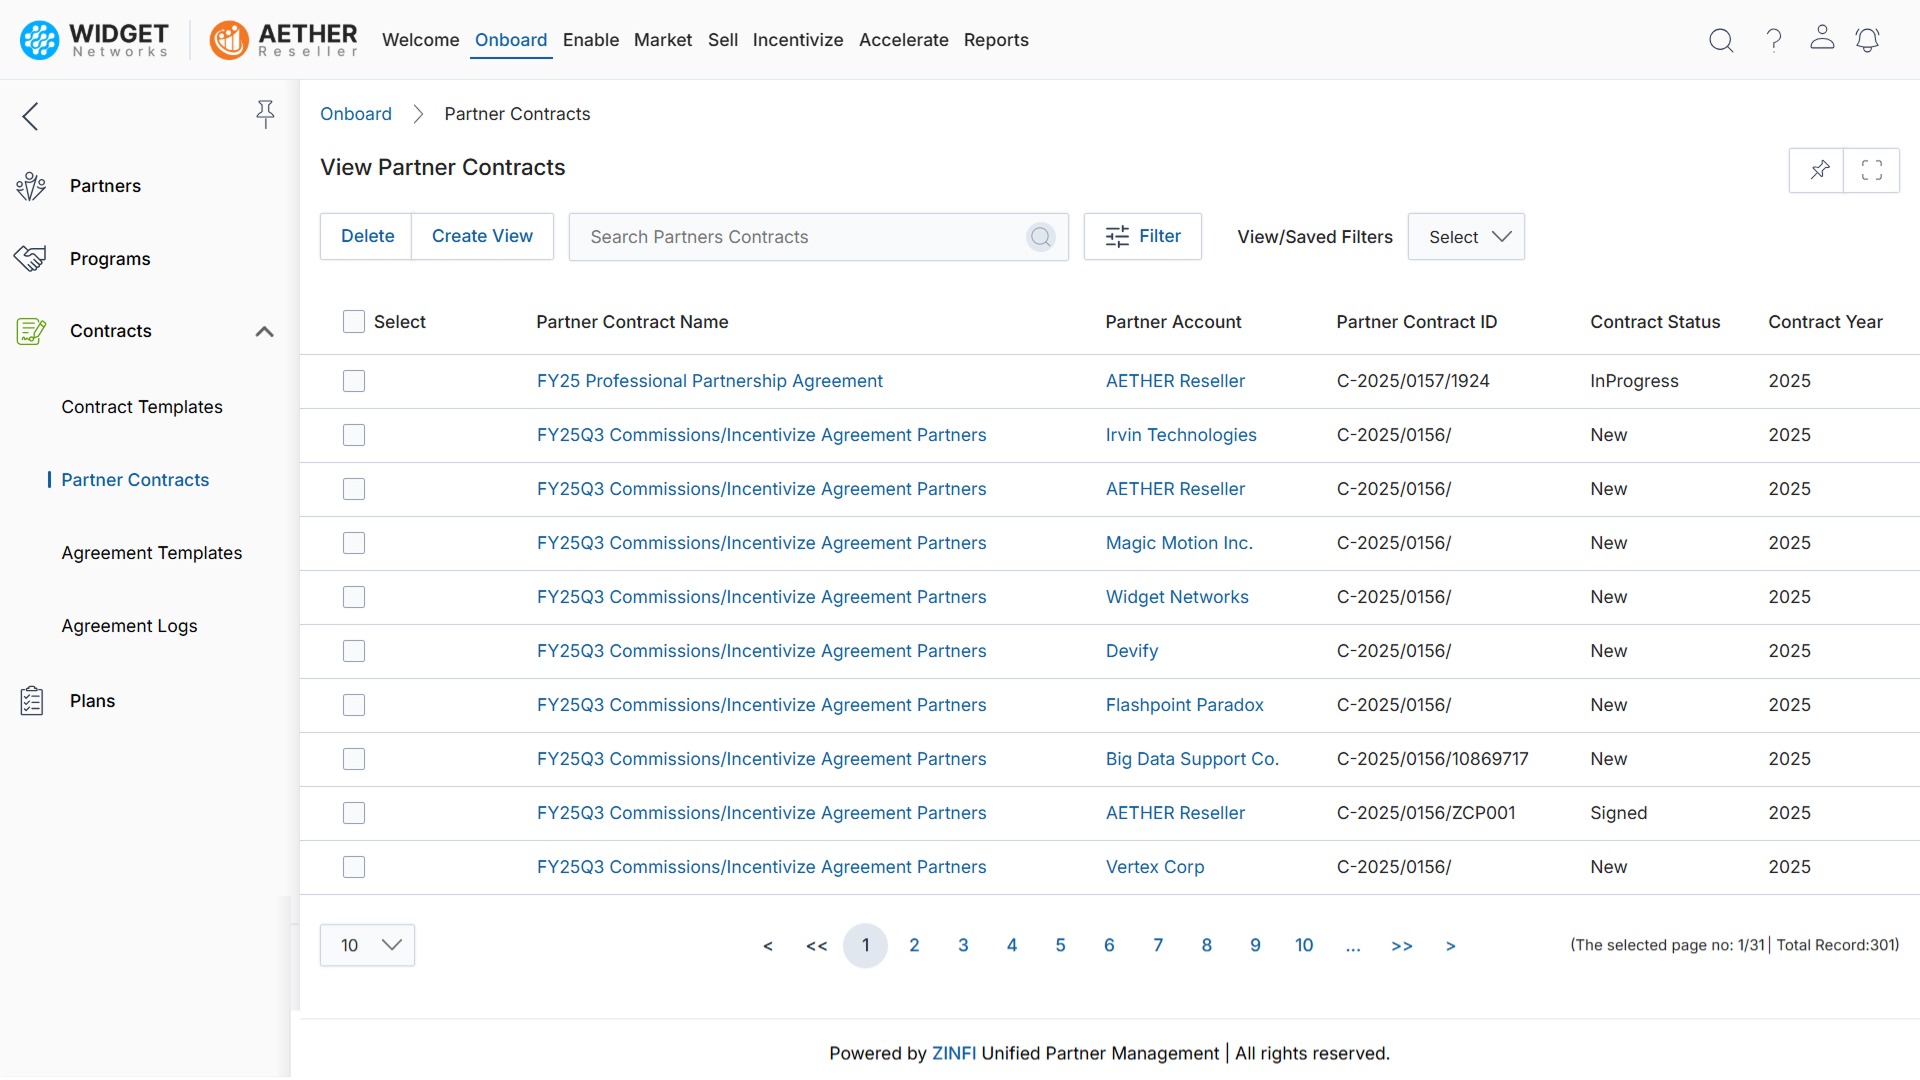Collapse sidebar using back arrow icon
This screenshot has width=1920, height=1080.
click(x=31, y=116)
